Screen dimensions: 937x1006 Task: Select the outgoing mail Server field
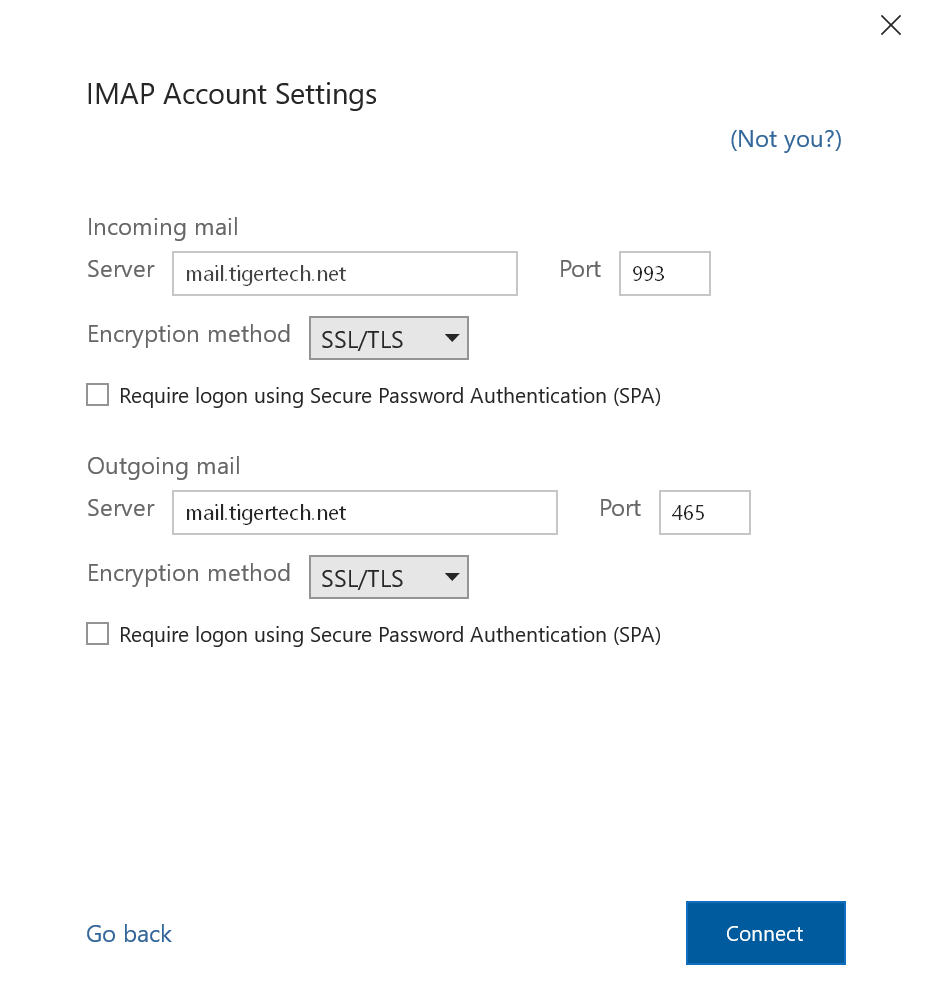[364, 512]
